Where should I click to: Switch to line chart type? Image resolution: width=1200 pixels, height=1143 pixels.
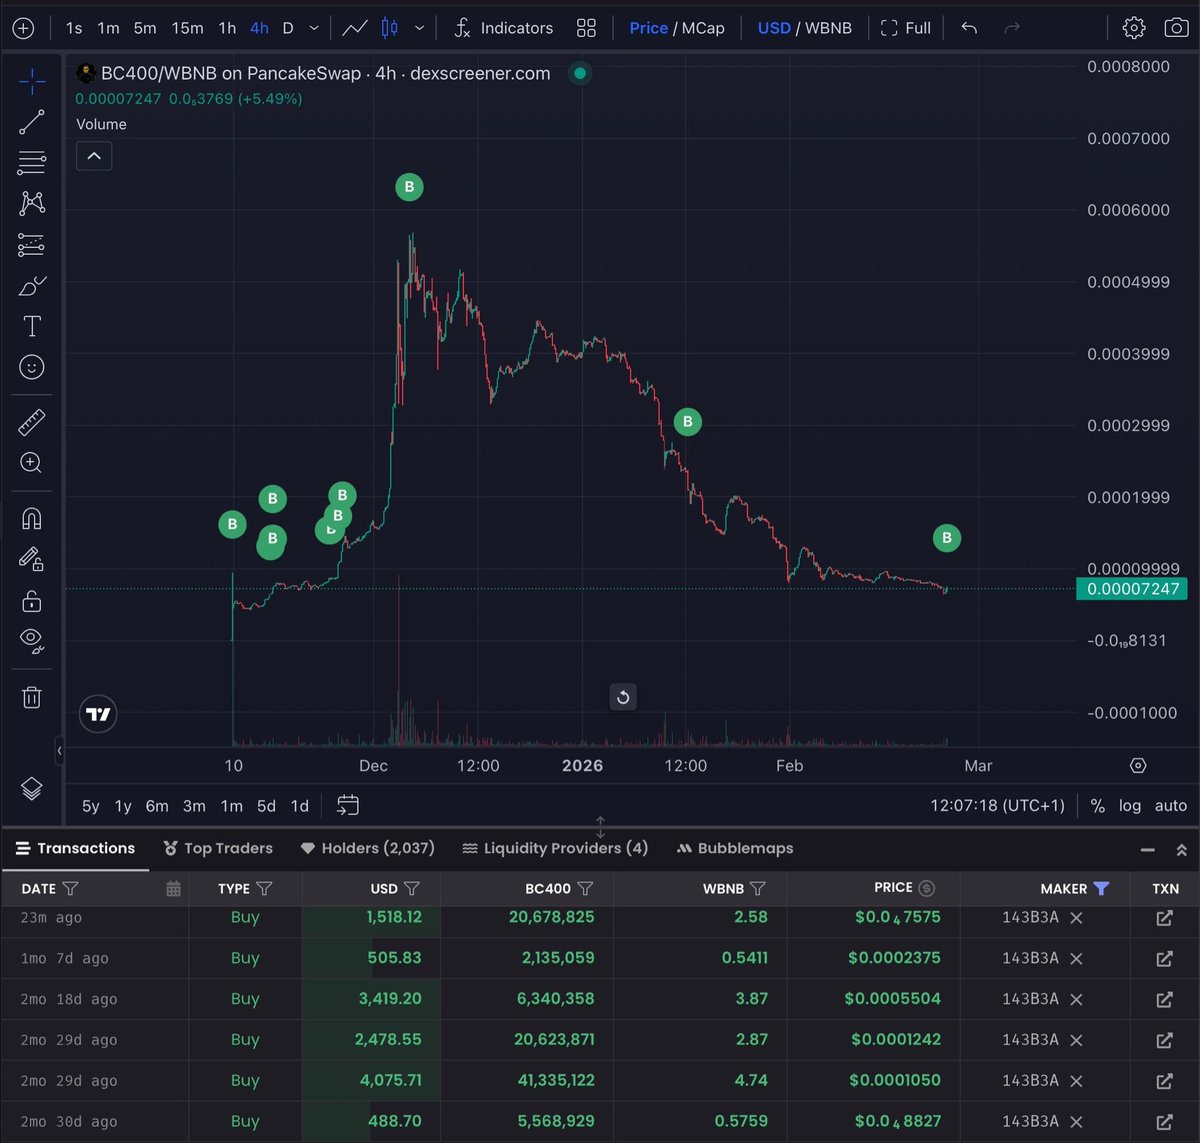pyautogui.click(x=355, y=28)
